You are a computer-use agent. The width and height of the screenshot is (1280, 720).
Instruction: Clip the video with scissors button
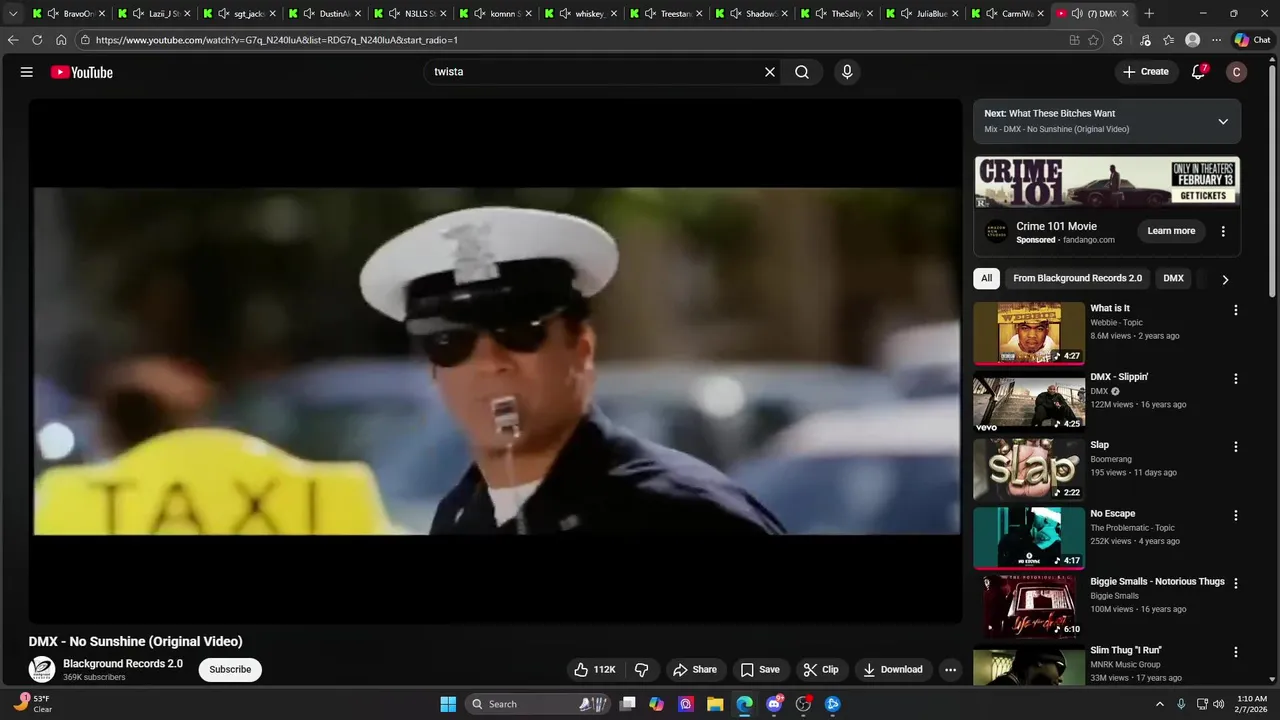coord(821,670)
